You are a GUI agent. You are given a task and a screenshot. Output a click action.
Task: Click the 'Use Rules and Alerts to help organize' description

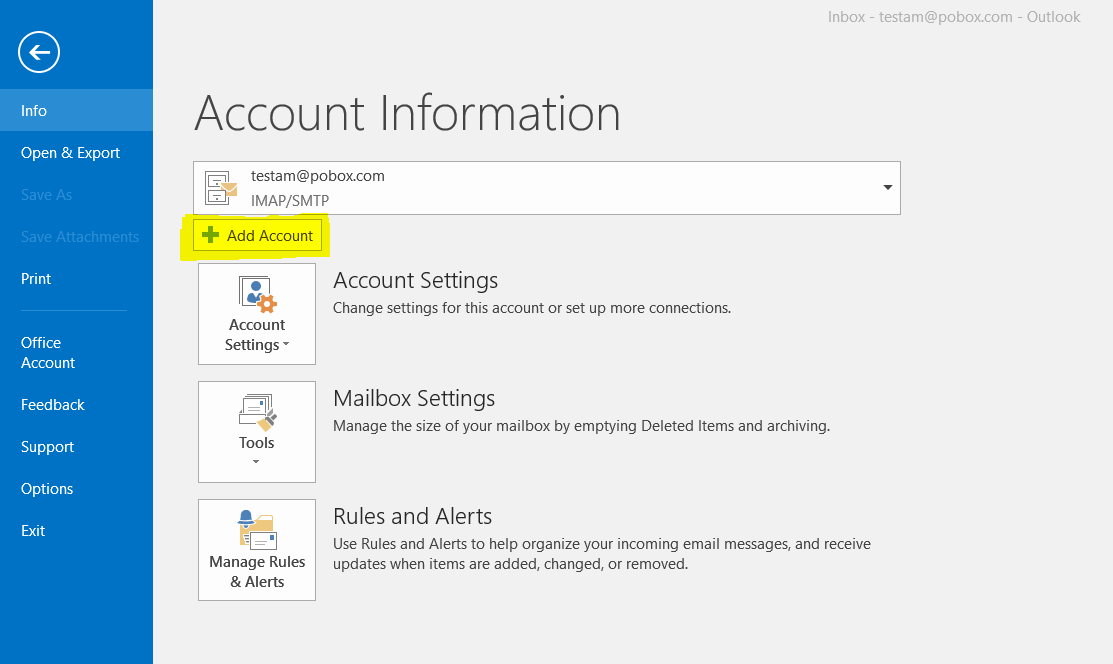coord(602,554)
